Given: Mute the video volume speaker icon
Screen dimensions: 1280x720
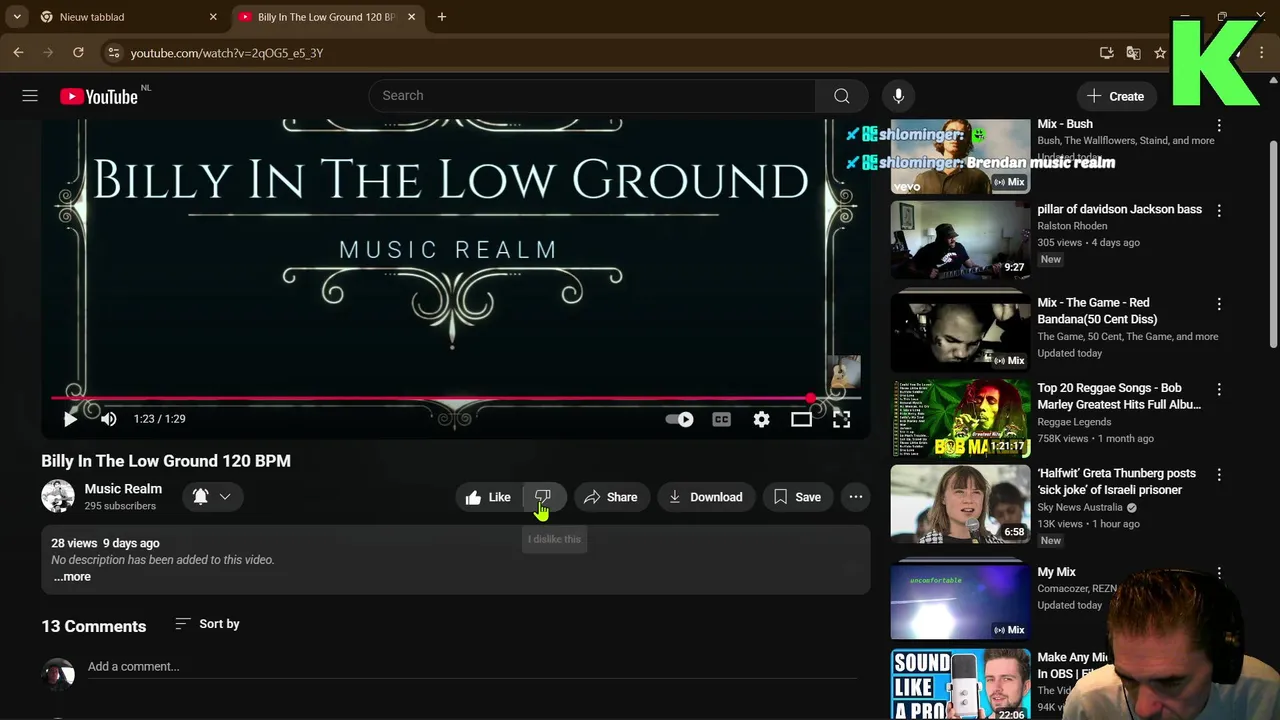Looking at the screenshot, I should click(x=109, y=419).
